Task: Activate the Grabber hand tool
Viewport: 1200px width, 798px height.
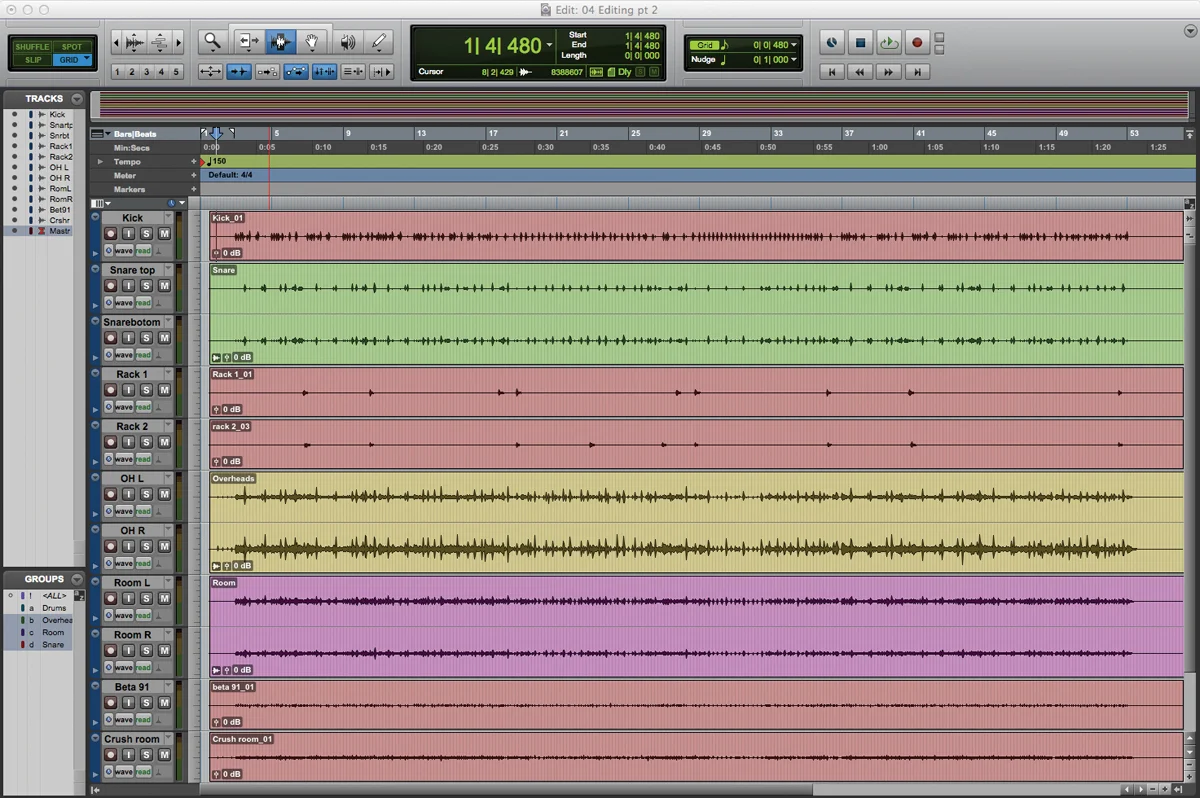Action: coord(312,41)
